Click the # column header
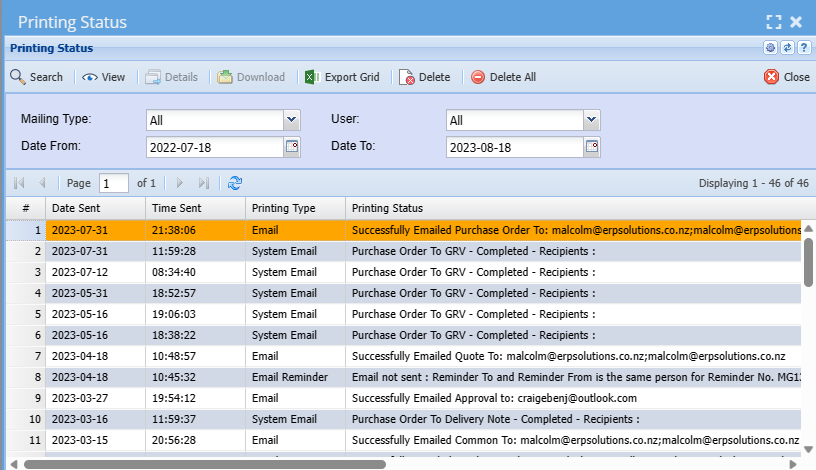 26,208
